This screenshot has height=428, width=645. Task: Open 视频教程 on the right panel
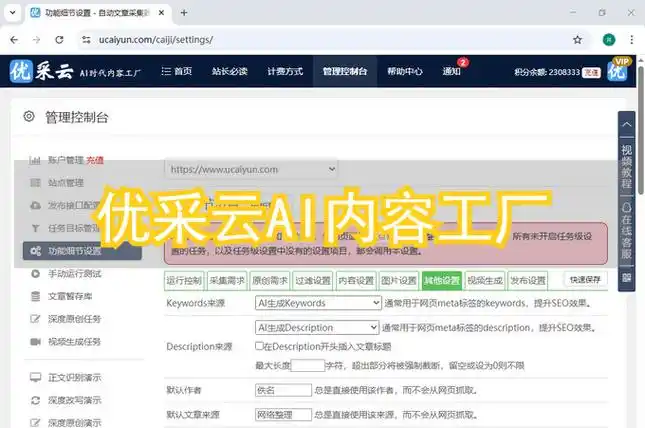click(626, 166)
